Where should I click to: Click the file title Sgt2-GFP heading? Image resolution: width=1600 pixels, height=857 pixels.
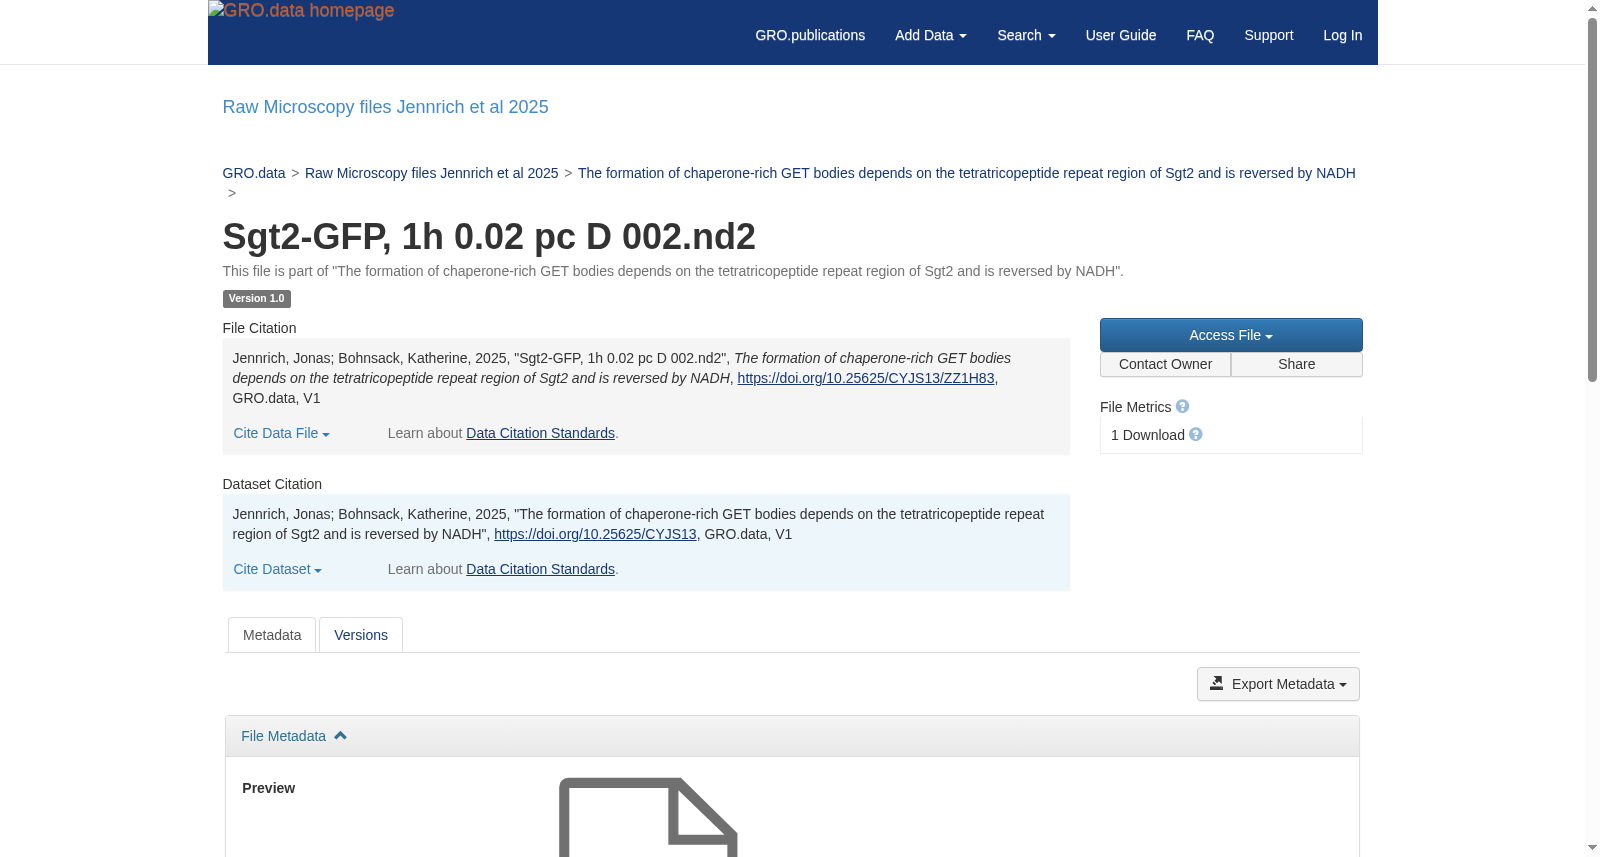point(489,237)
